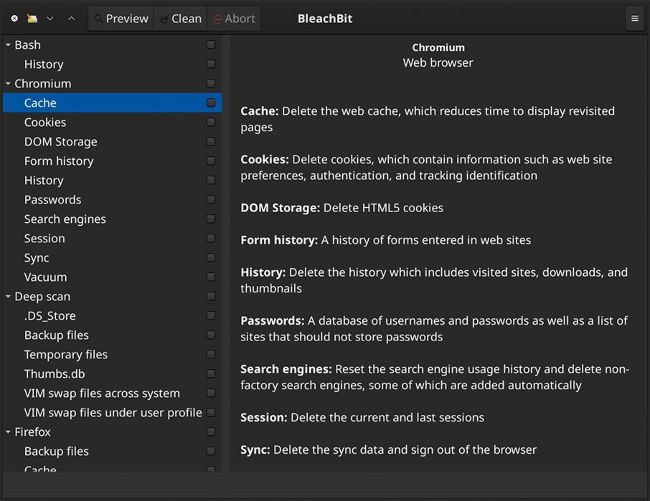Click the Chromium heading in description pane
650x501 pixels.
pyautogui.click(x=438, y=48)
